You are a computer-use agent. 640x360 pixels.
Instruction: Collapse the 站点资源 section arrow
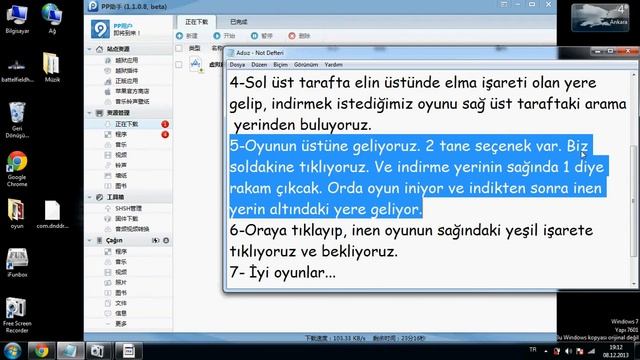coord(89,49)
